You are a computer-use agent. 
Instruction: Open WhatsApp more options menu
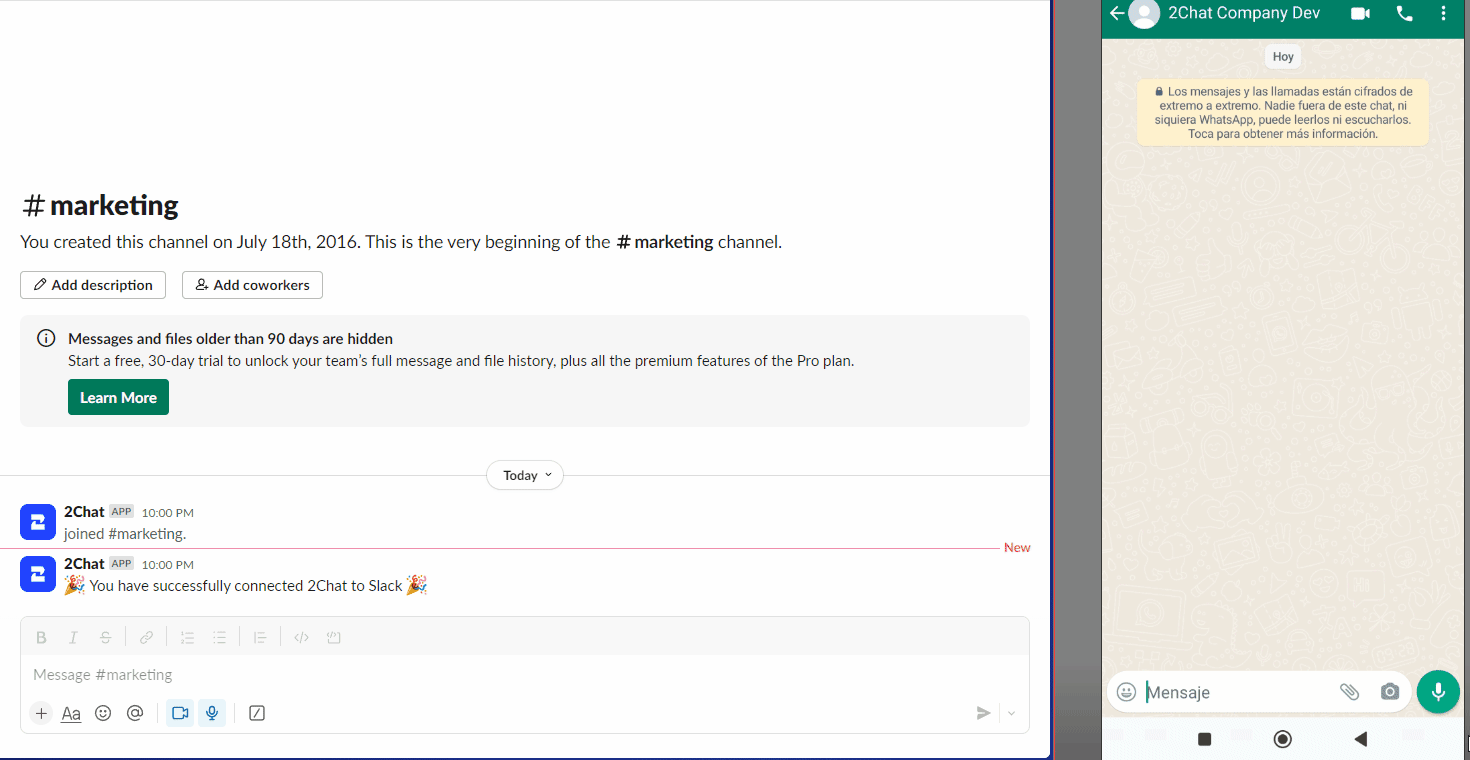[x=1443, y=13]
